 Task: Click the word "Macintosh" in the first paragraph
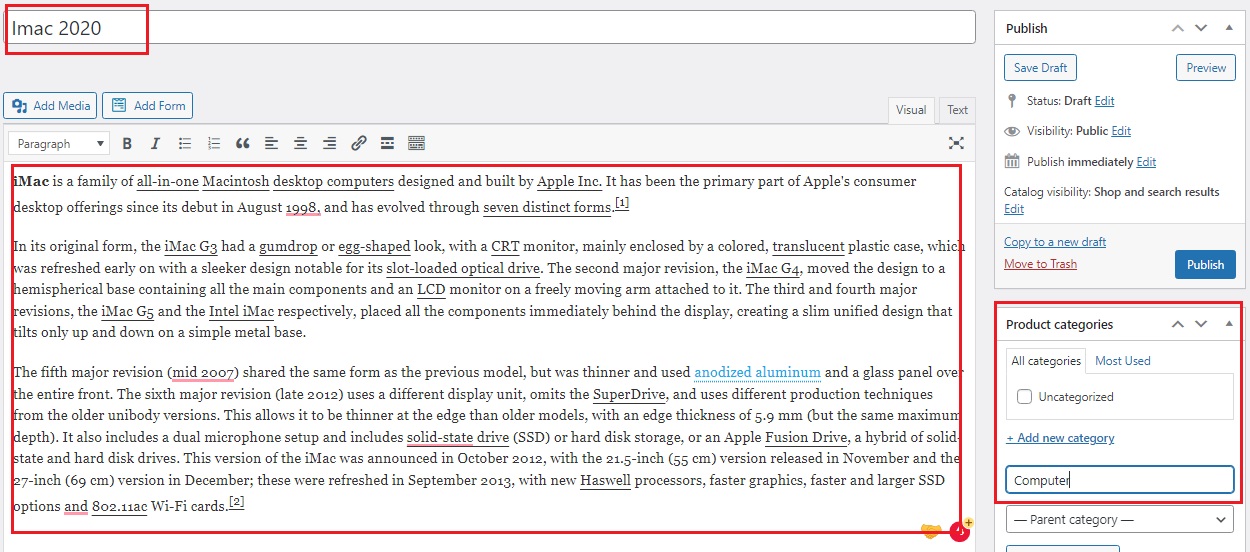[x=236, y=182]
